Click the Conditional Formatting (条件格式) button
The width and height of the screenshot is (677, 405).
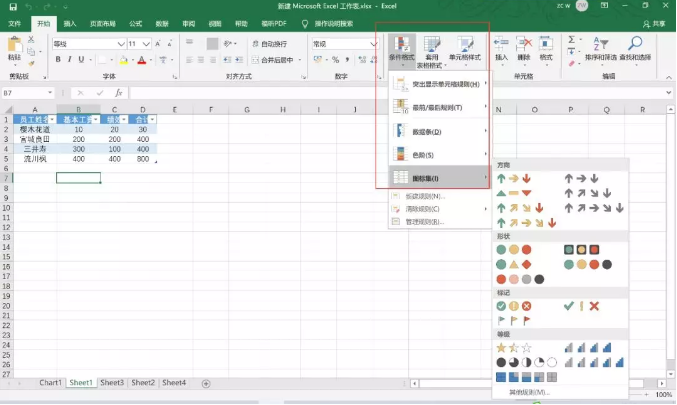402,52
